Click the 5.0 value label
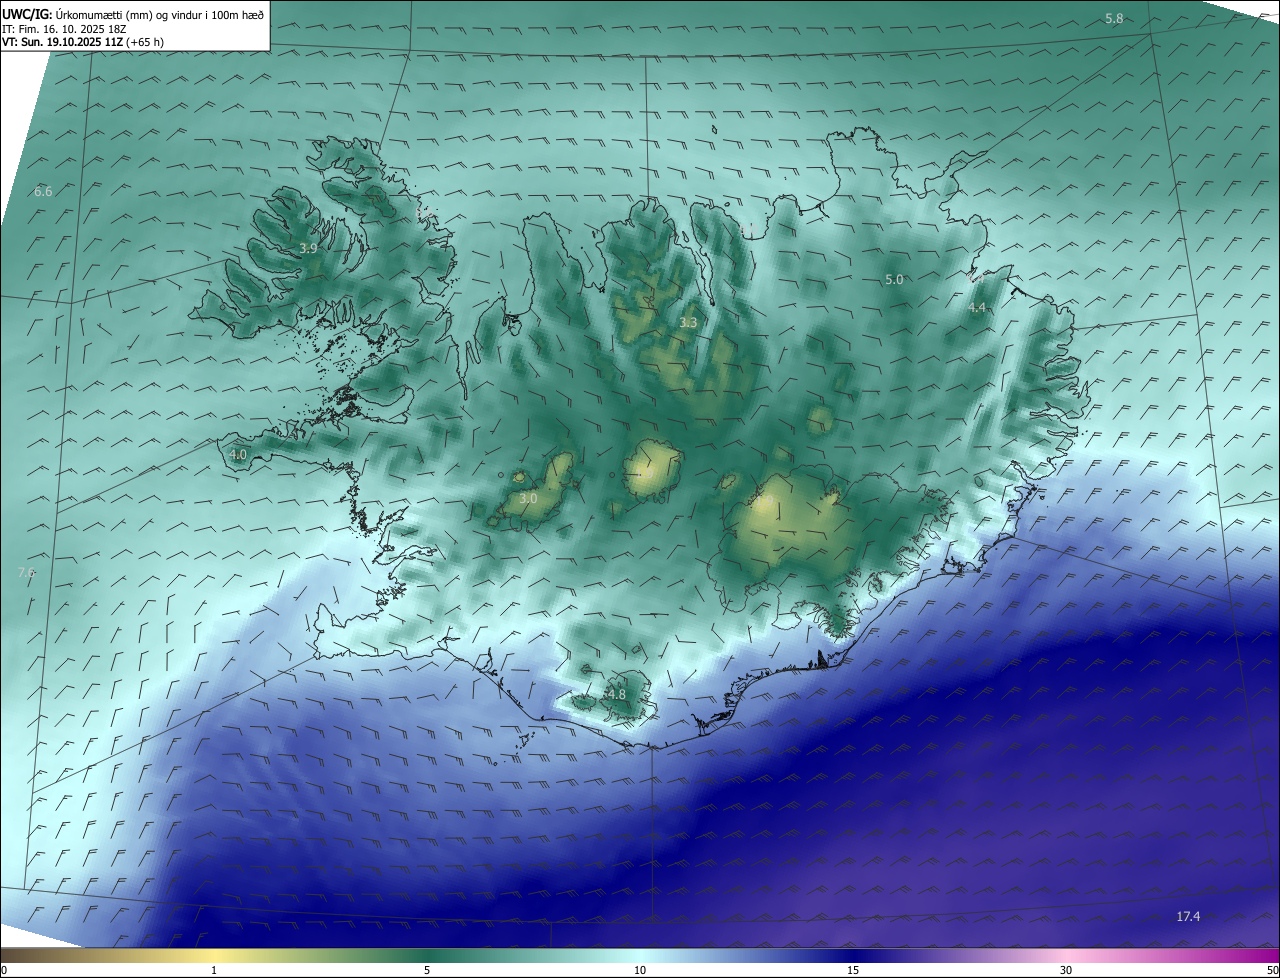 [894, 280]
